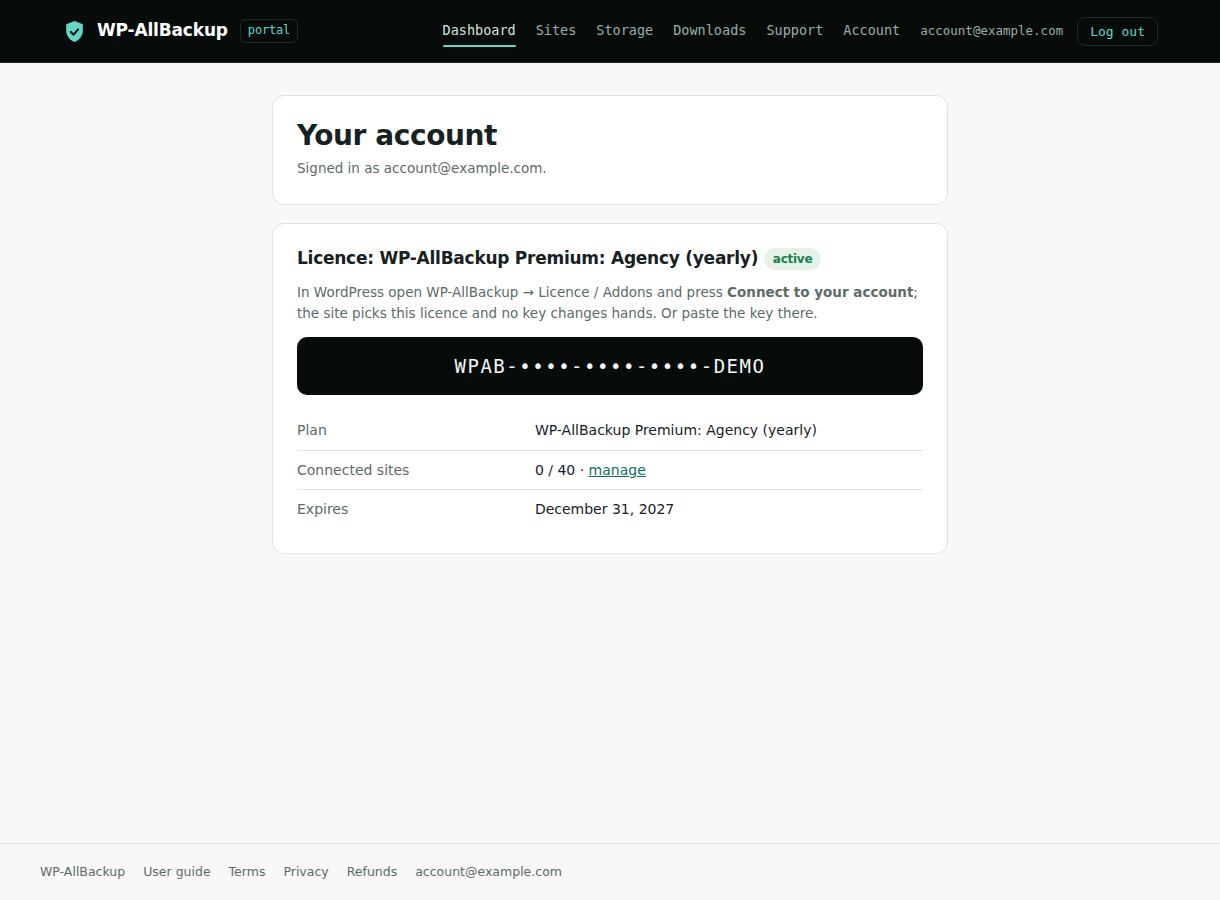1220x900 pixels.
Task: Open the User guide footer link
Action: (177, 872)
